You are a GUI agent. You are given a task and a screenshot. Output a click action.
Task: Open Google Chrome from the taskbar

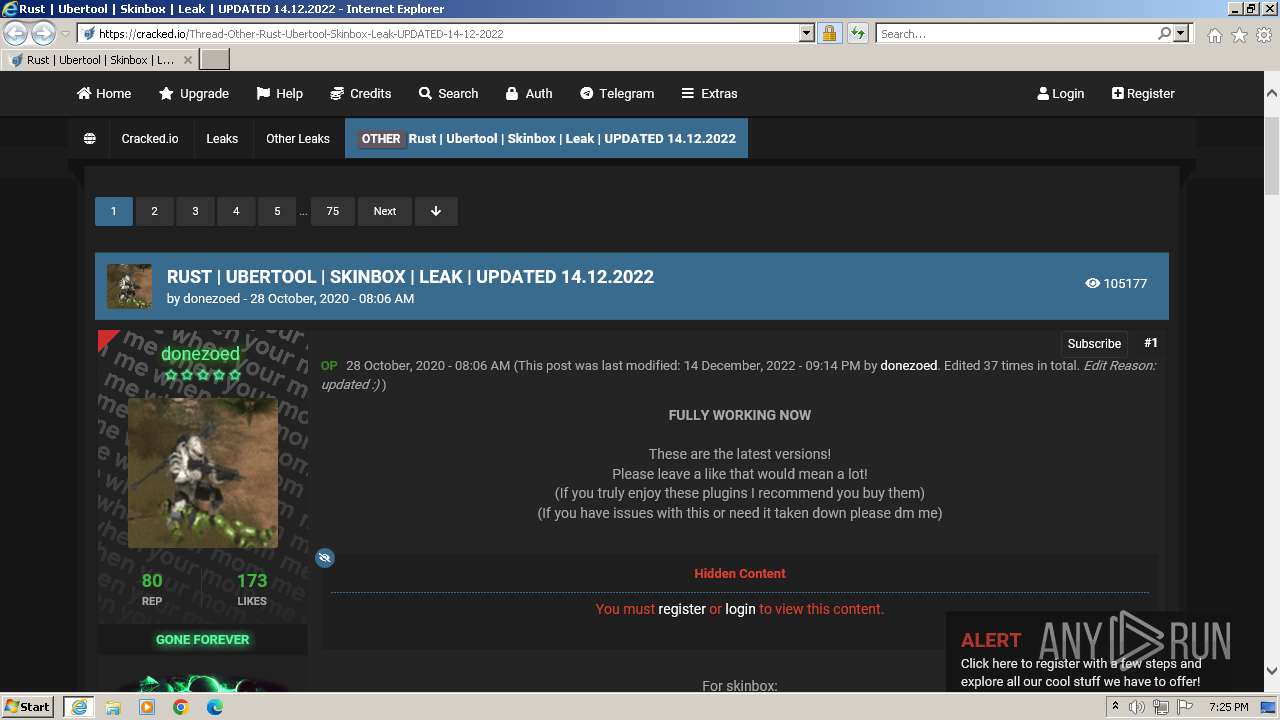[x=181, y=707]
